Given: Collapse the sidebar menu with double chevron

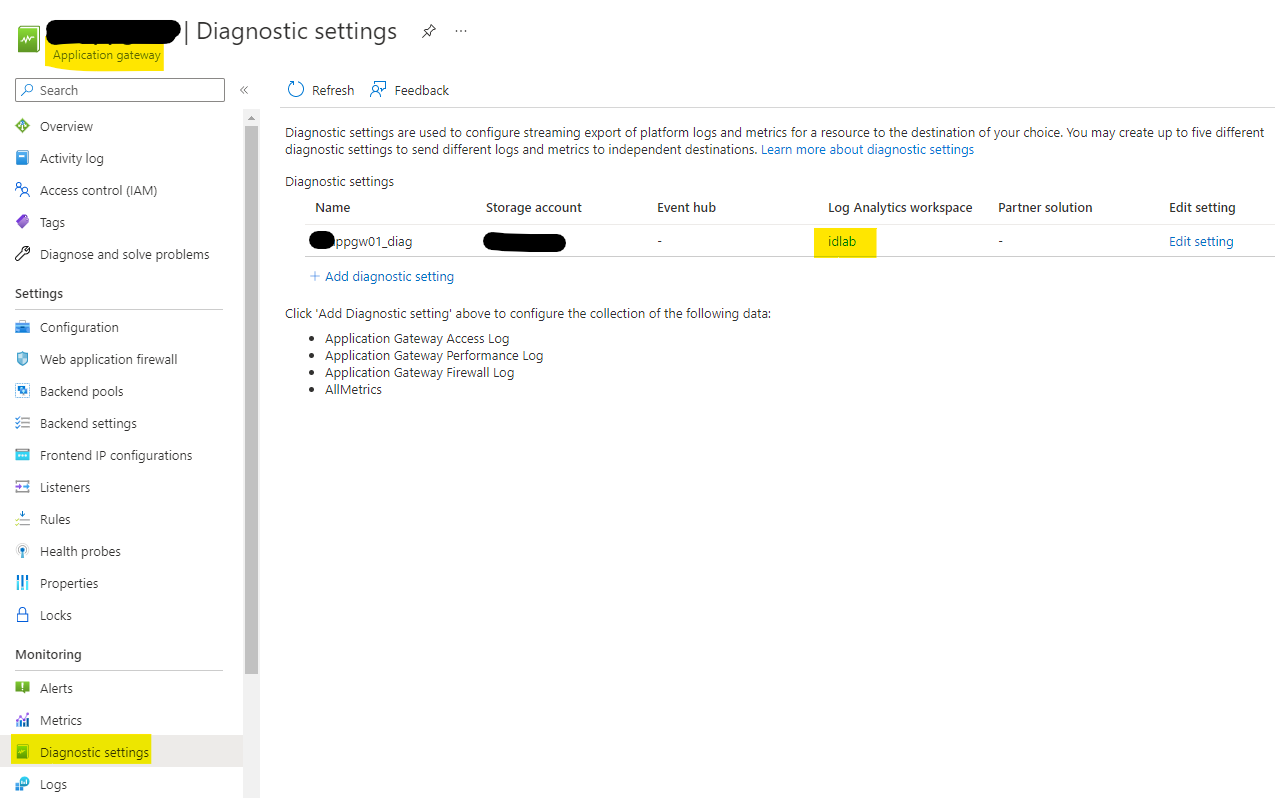Looking at the screenshot, I should coord(244,90).
